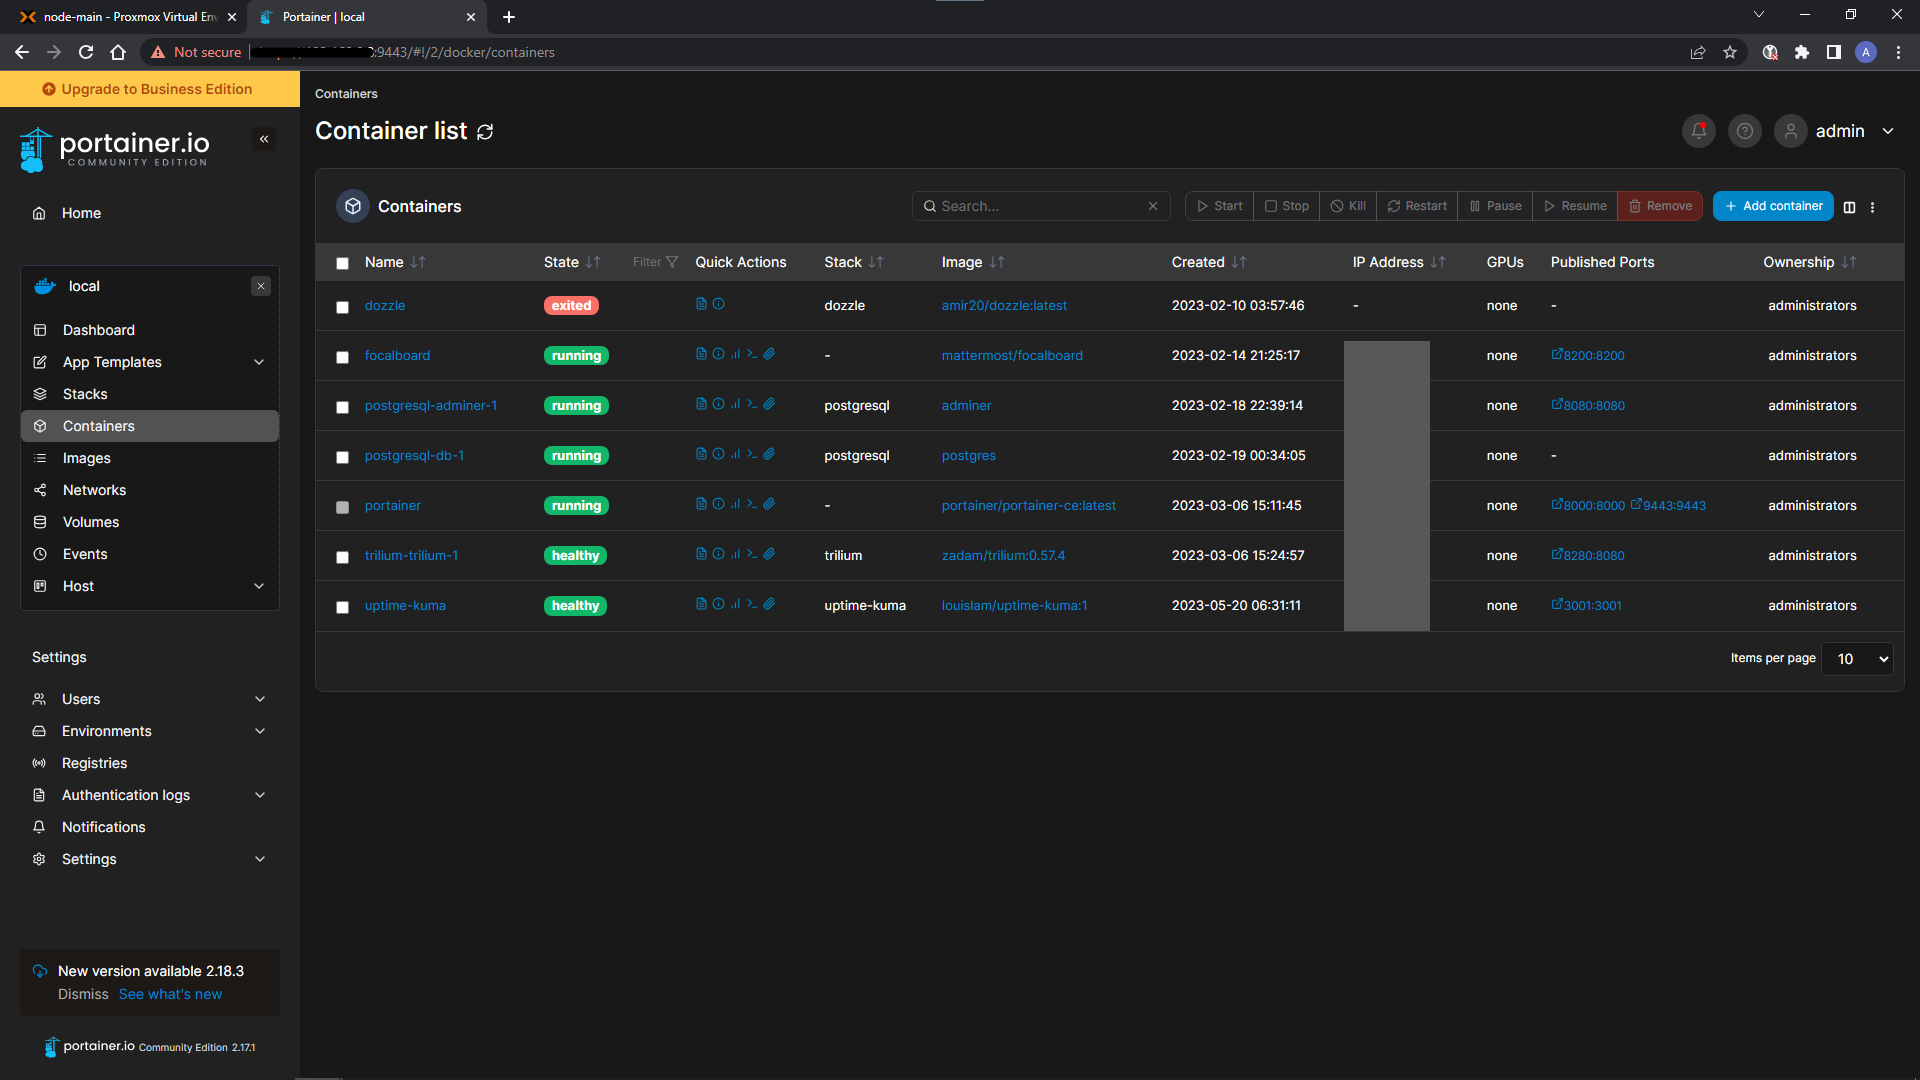Click the Add container button
This screenshot has height=1080, width=1920.
pyautogui.click(x=1773, y=206)
